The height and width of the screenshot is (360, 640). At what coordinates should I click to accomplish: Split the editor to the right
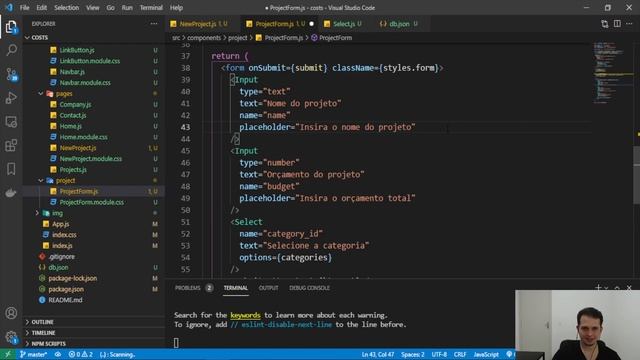coord(617,24)
